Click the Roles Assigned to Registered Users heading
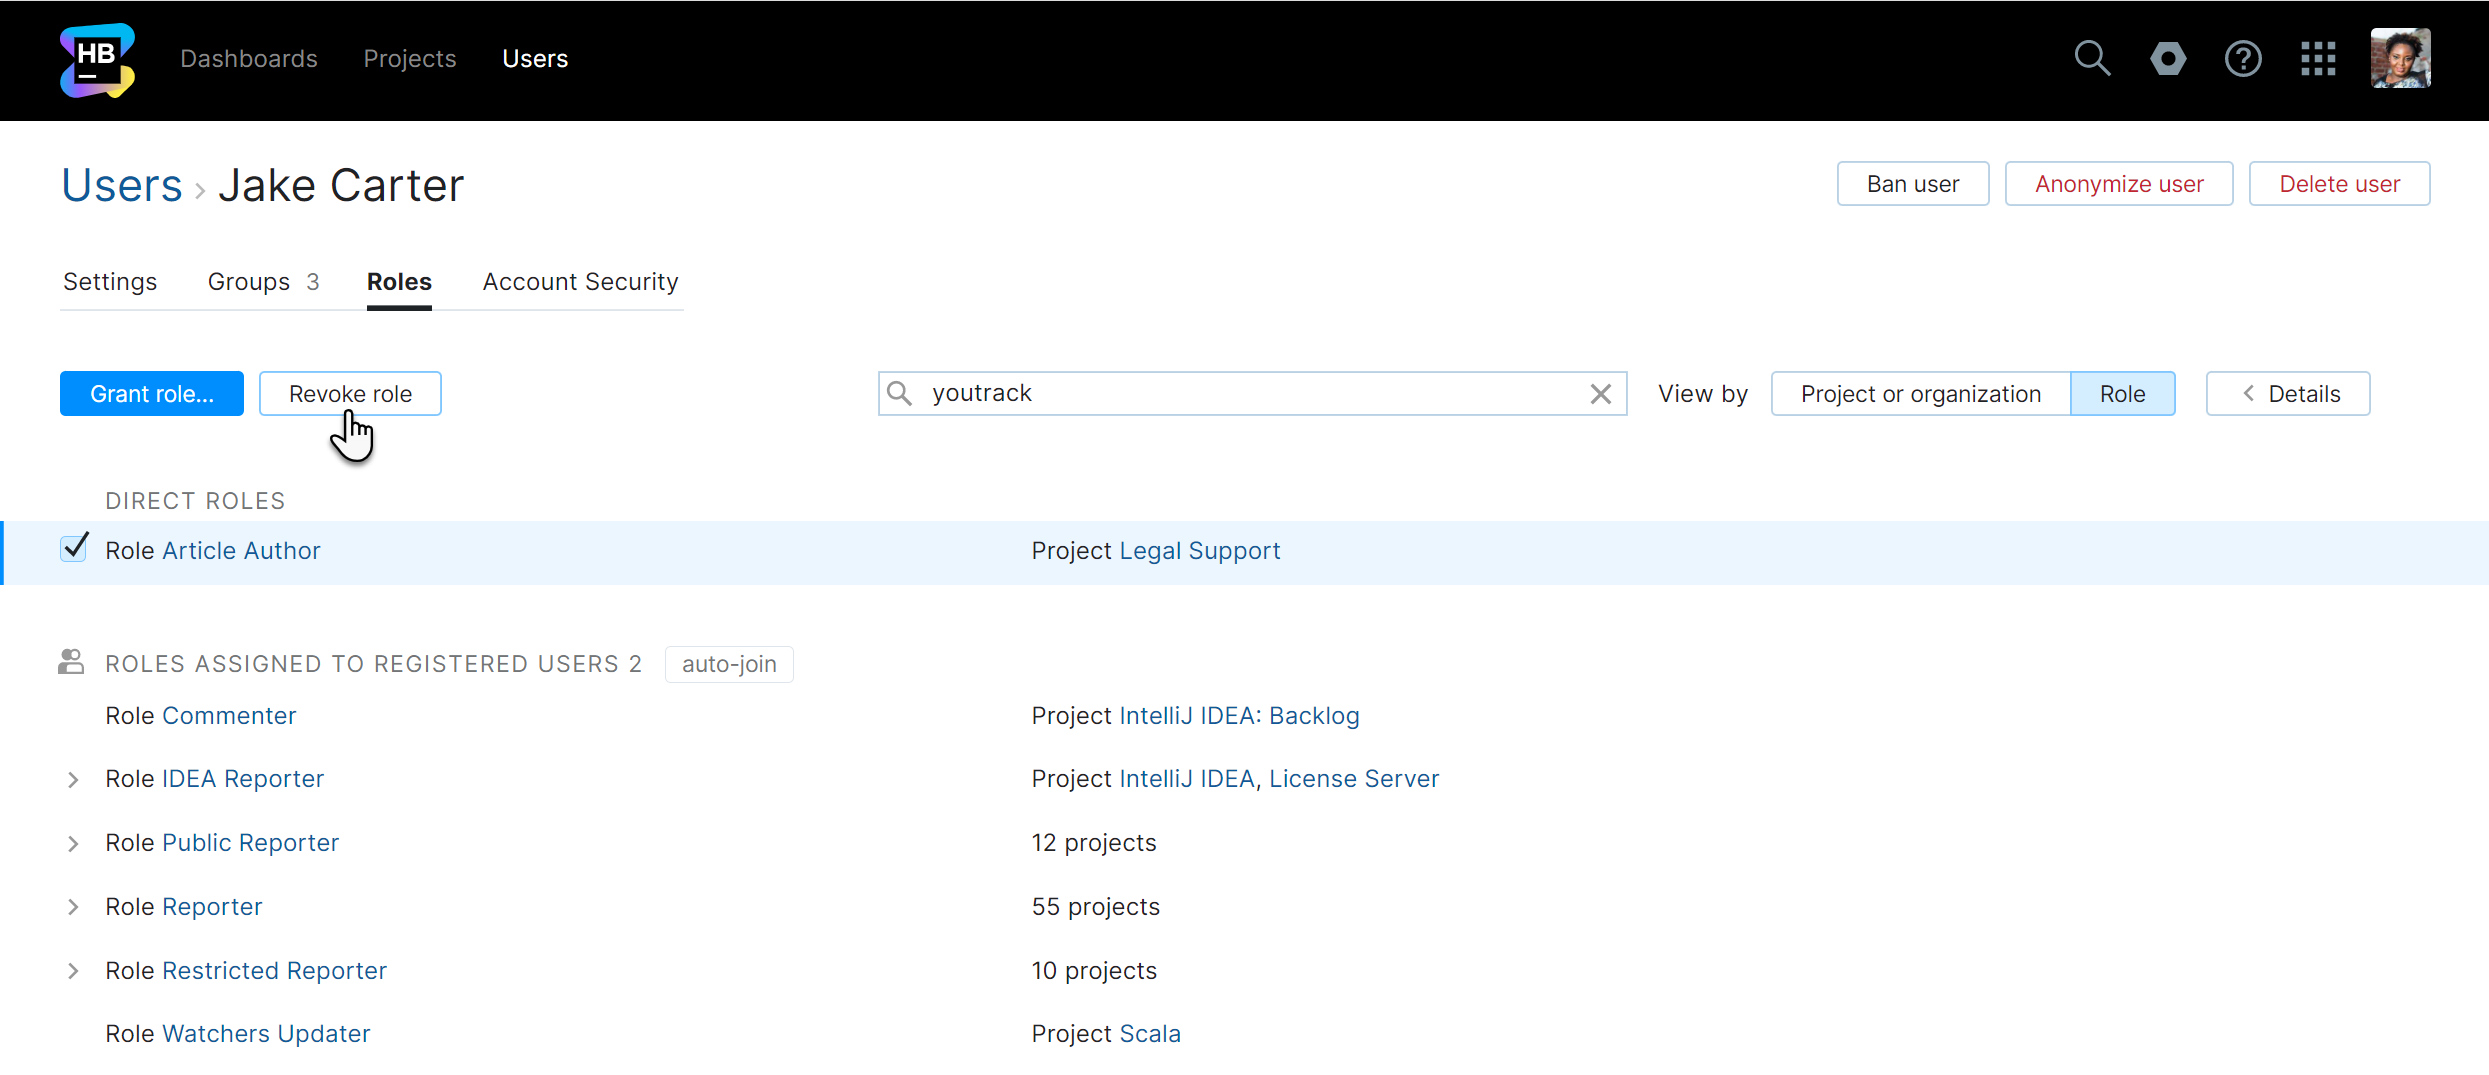The height and width of the screenshot is (1075, 2489). click(373, 664)
